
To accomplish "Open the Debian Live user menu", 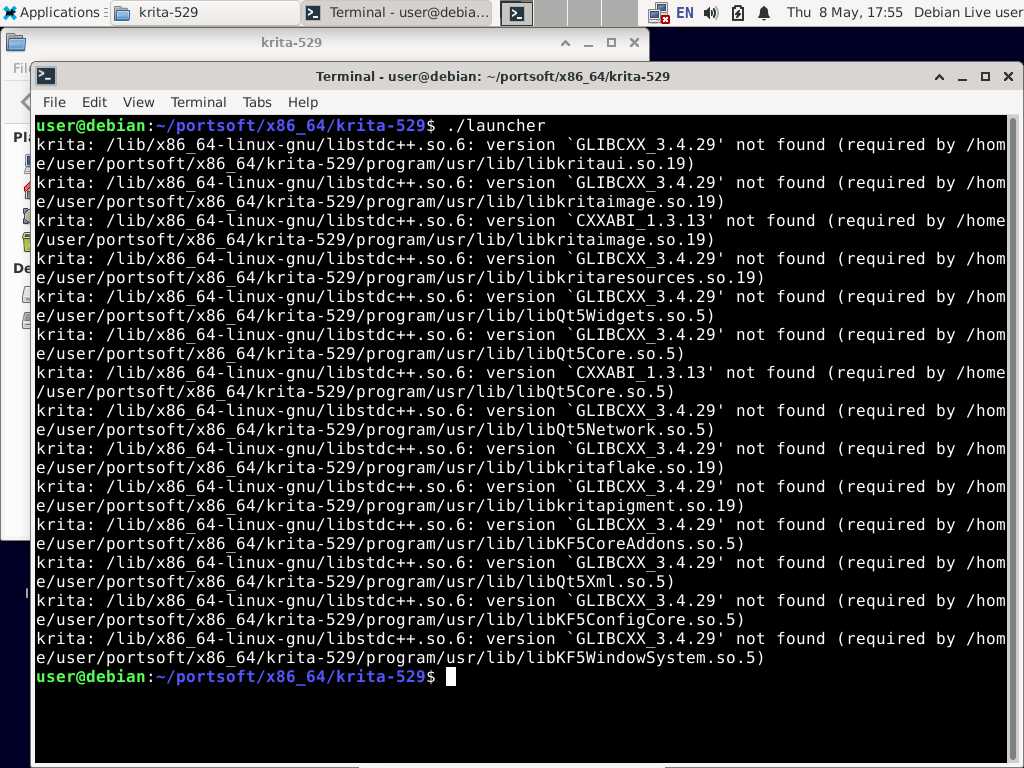I will (x=968, y=12).
